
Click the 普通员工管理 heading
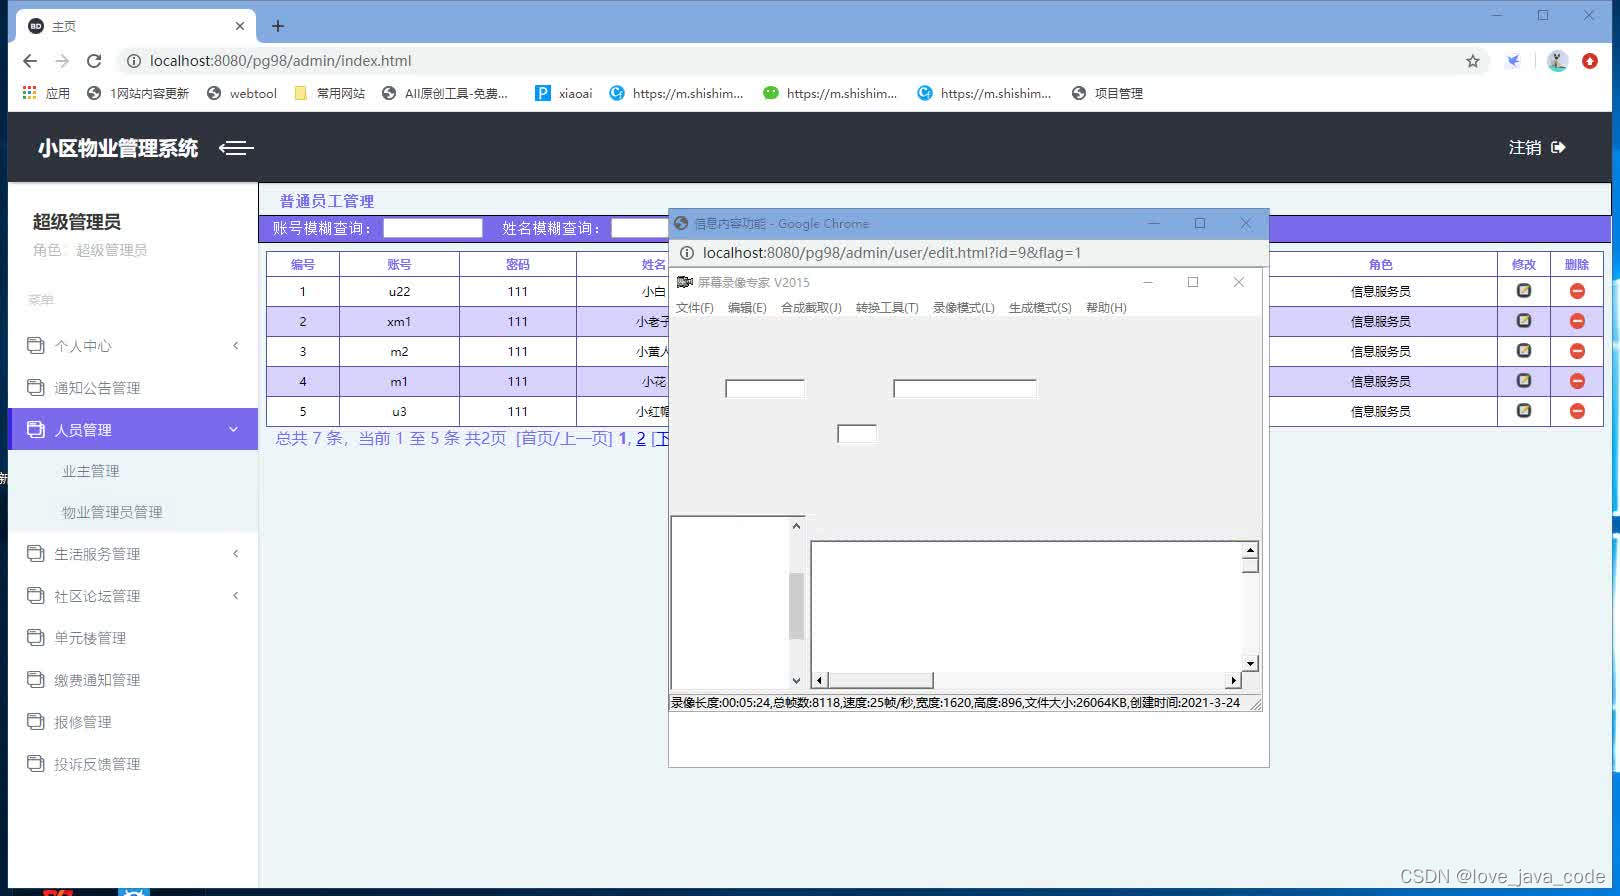tap(327, 201)
